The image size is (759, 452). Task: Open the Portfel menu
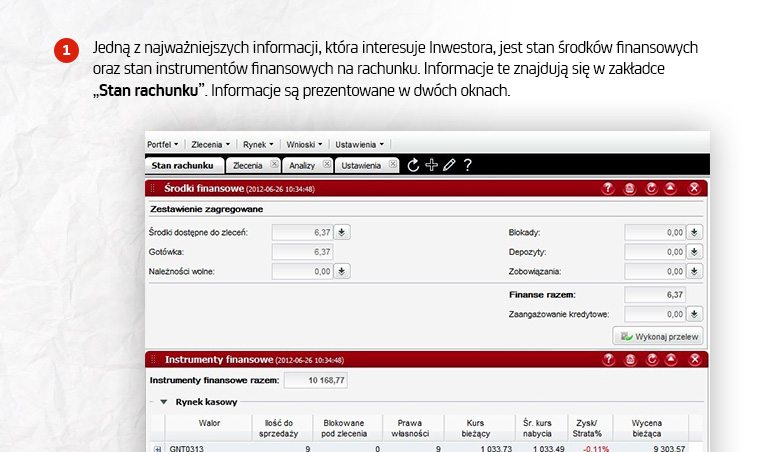click(x=163, y=144)
